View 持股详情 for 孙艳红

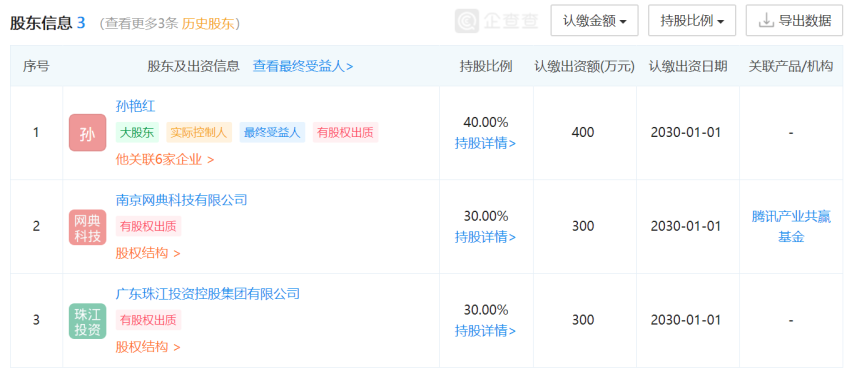[485, 143]
